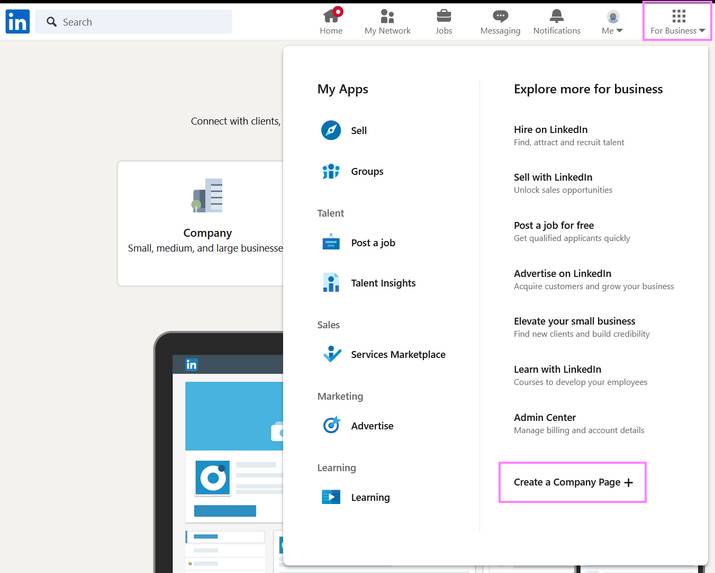Click 'Courses to develop your employees' text
The height and width of the screenshot is (573, 715).
click(x=580, y=382)
